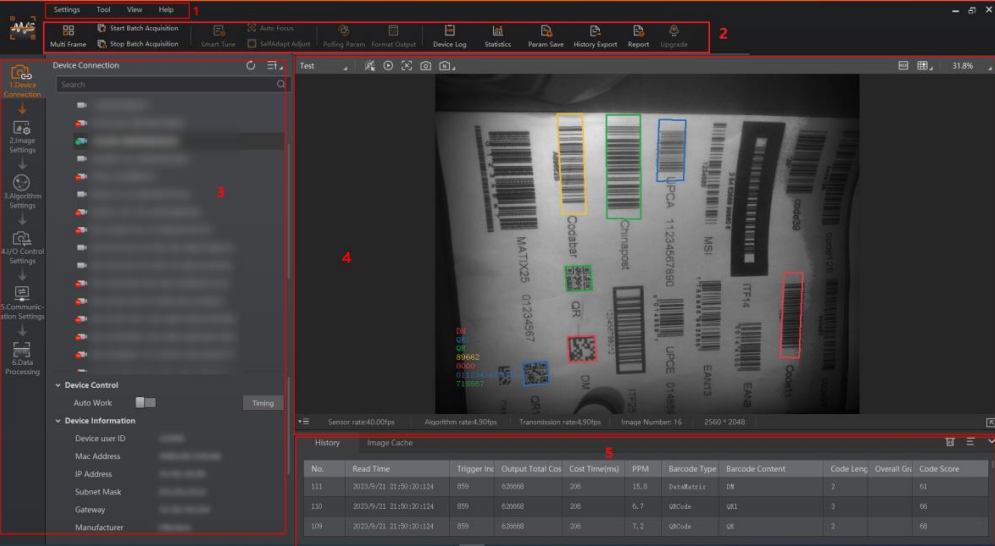Open the Test mode dropdown
This screenshot has width=995, height=546.
tap(324, 66)
